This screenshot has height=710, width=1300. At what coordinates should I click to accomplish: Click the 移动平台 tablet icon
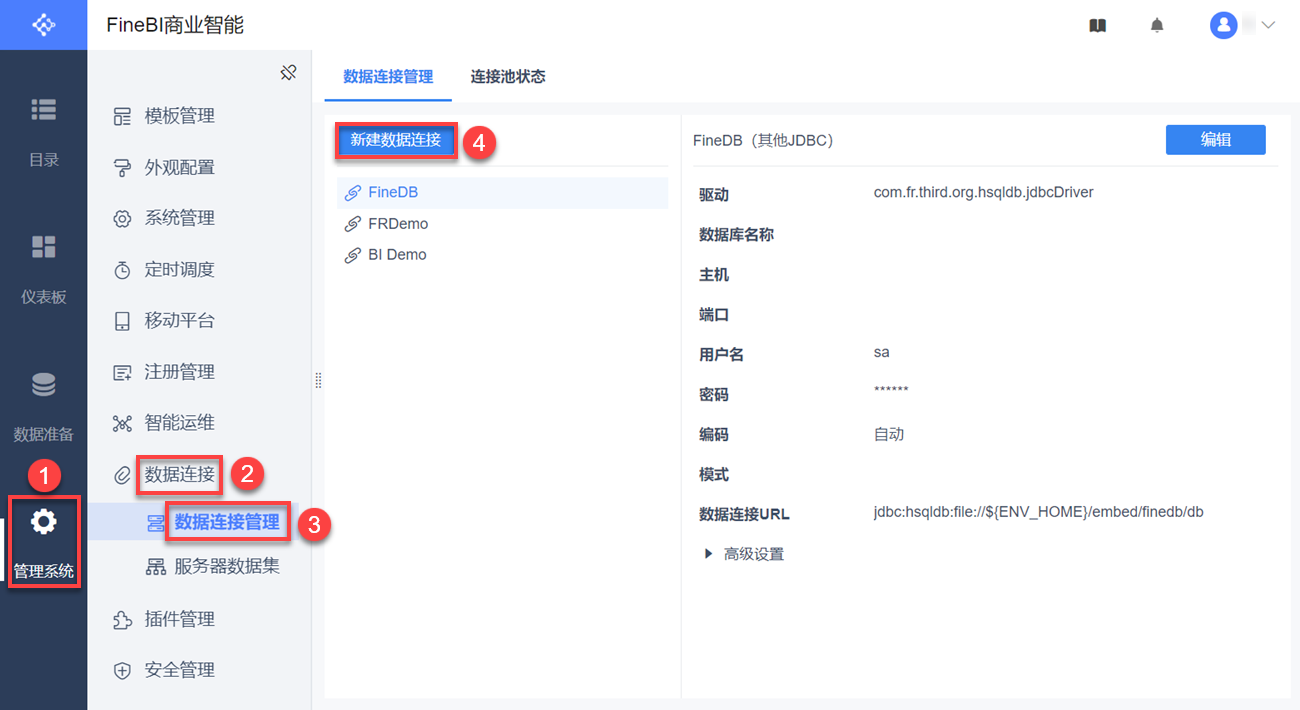point(122,321)
